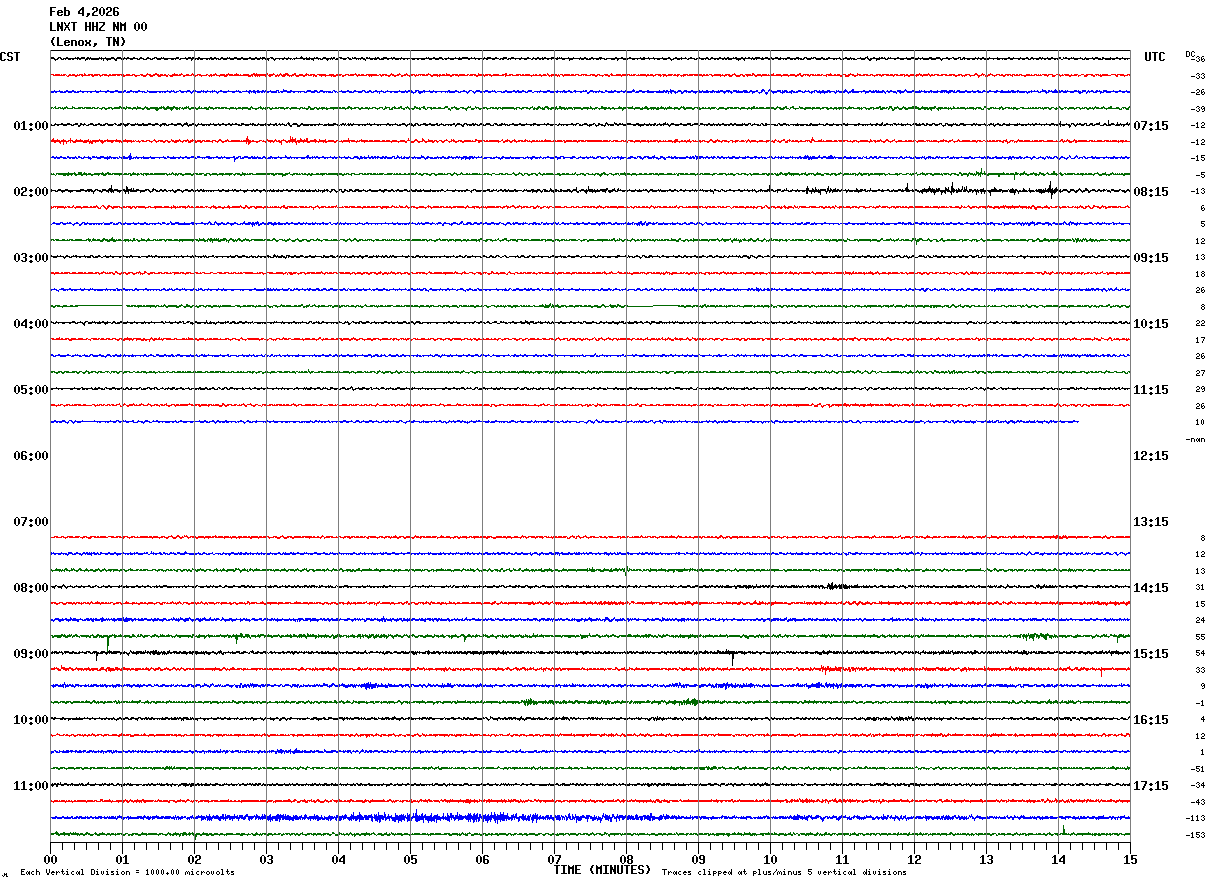1210x886 pixels.
Task: Click the UTC time label "09:15"
Action: click(x=1151, y=258)
